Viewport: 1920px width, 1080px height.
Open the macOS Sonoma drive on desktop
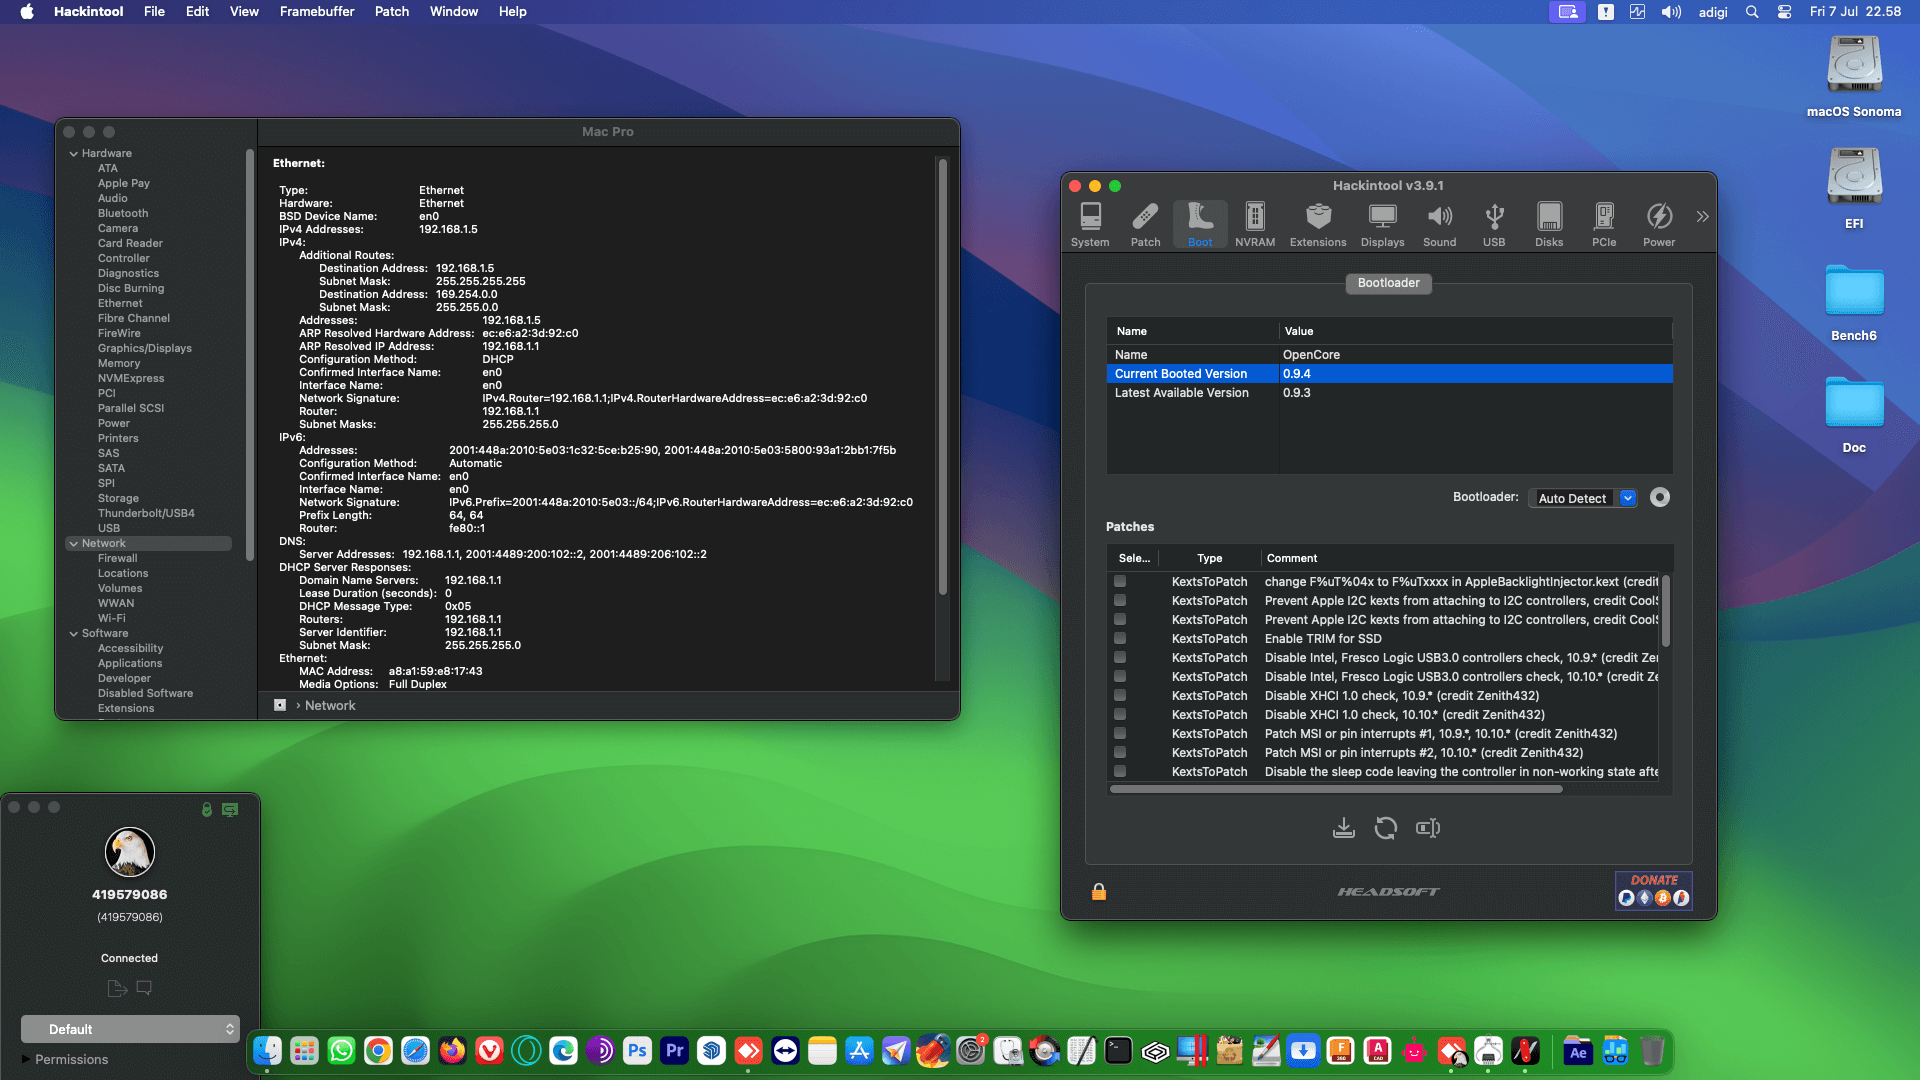tap(1854, 77)
